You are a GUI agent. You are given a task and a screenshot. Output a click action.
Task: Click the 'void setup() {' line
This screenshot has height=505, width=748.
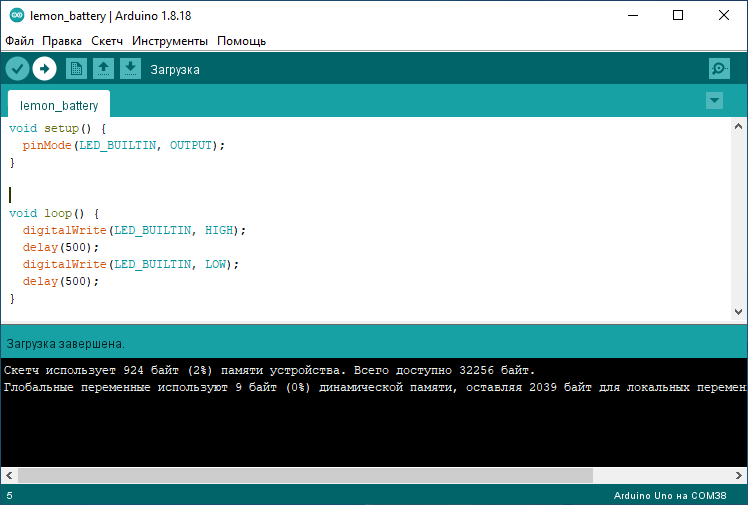pyautogui.click(x=57, y=128)
